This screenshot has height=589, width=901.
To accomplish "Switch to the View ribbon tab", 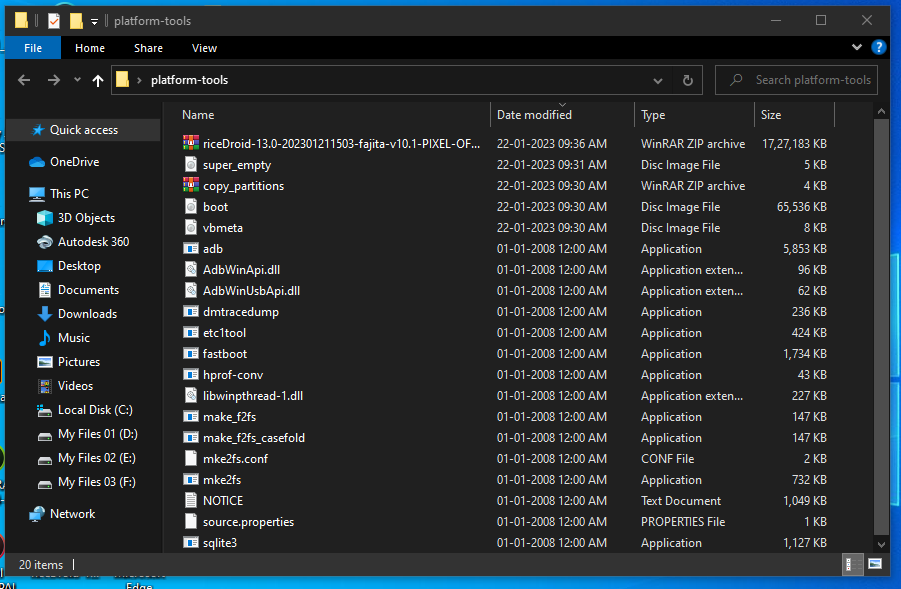I will pyautogui.click(x=204, y=48).
